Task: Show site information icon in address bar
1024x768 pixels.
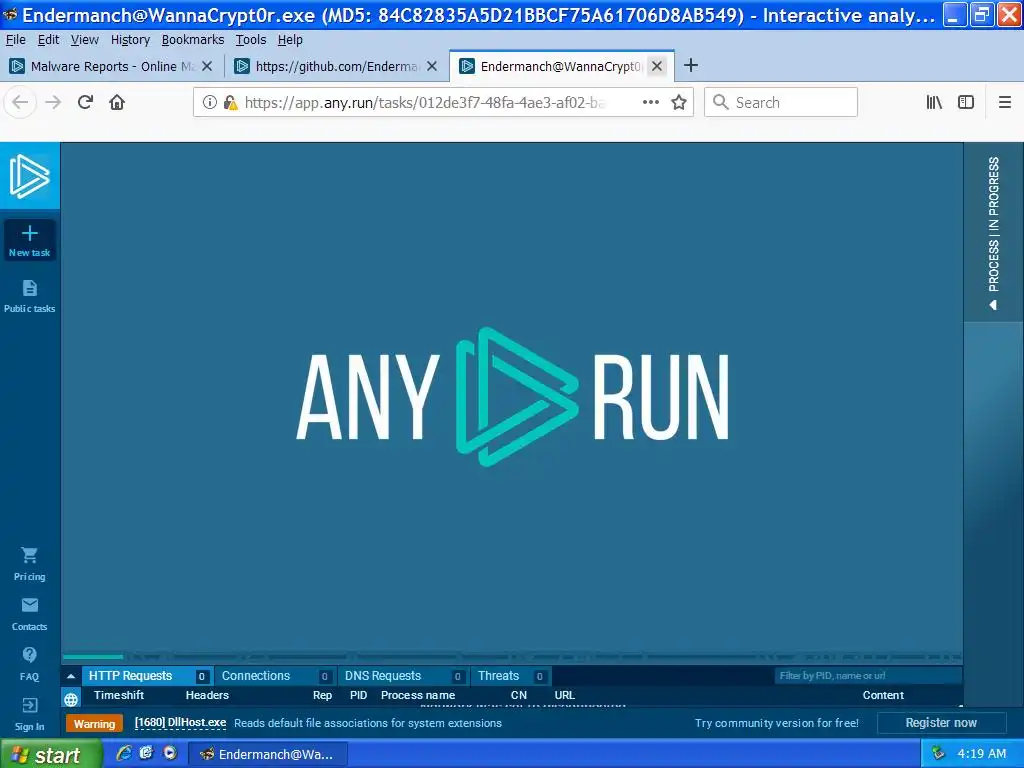Action: (209, 102)
